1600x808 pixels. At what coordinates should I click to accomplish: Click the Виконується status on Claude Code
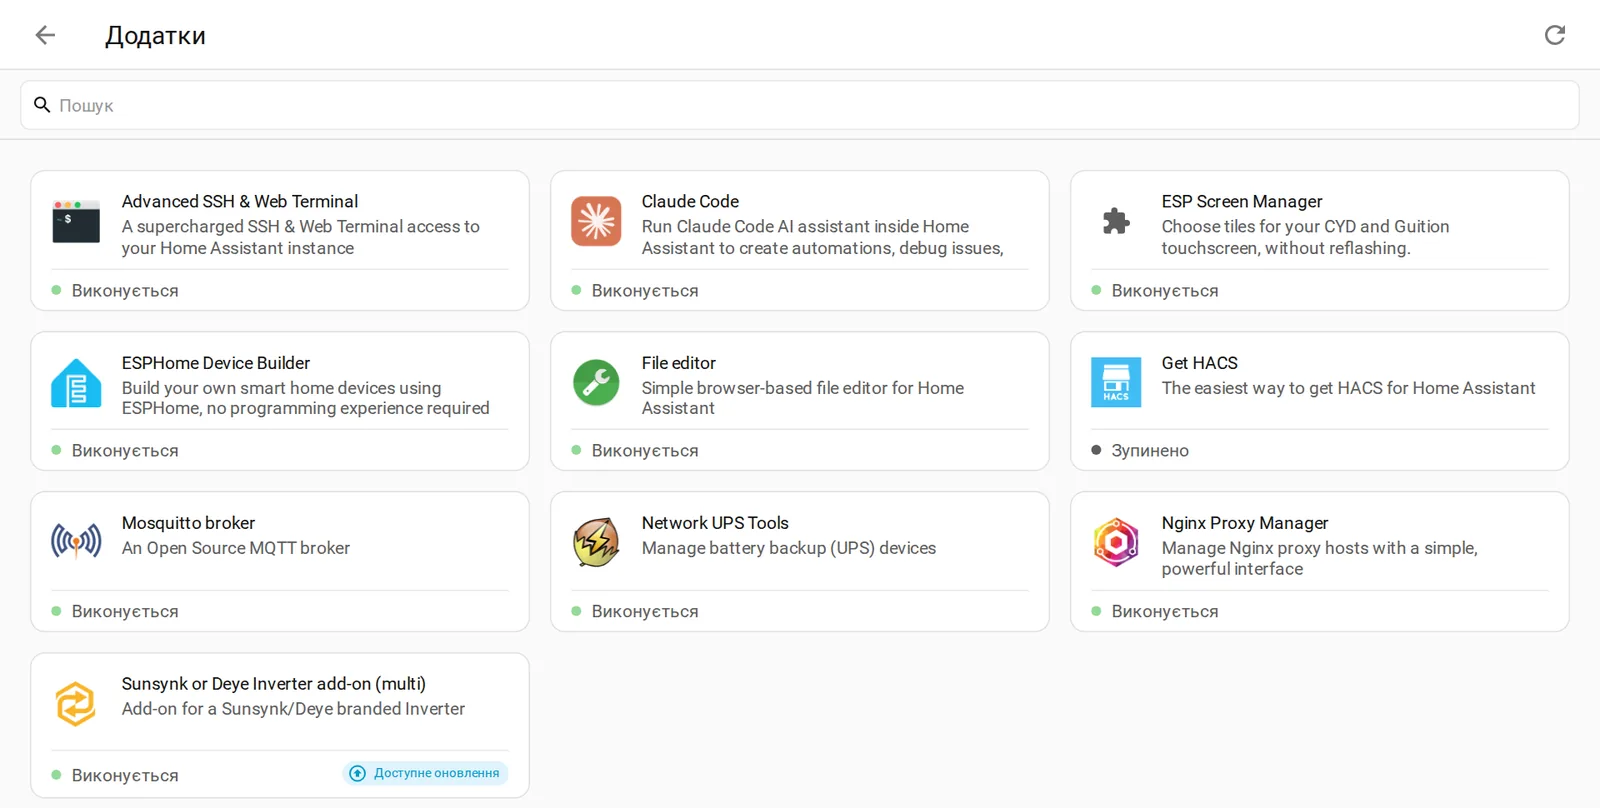tap(645, 291)
